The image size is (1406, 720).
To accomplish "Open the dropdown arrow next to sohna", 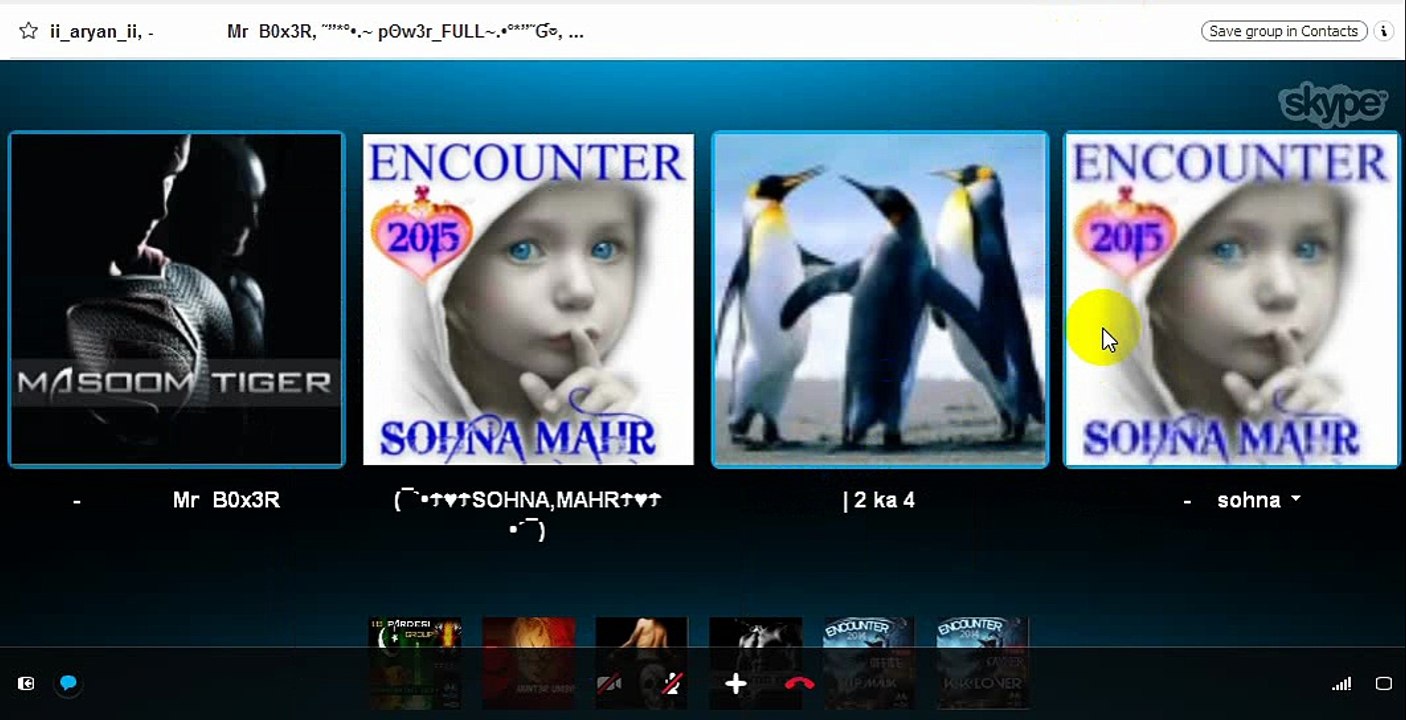I will (1296, 498).
